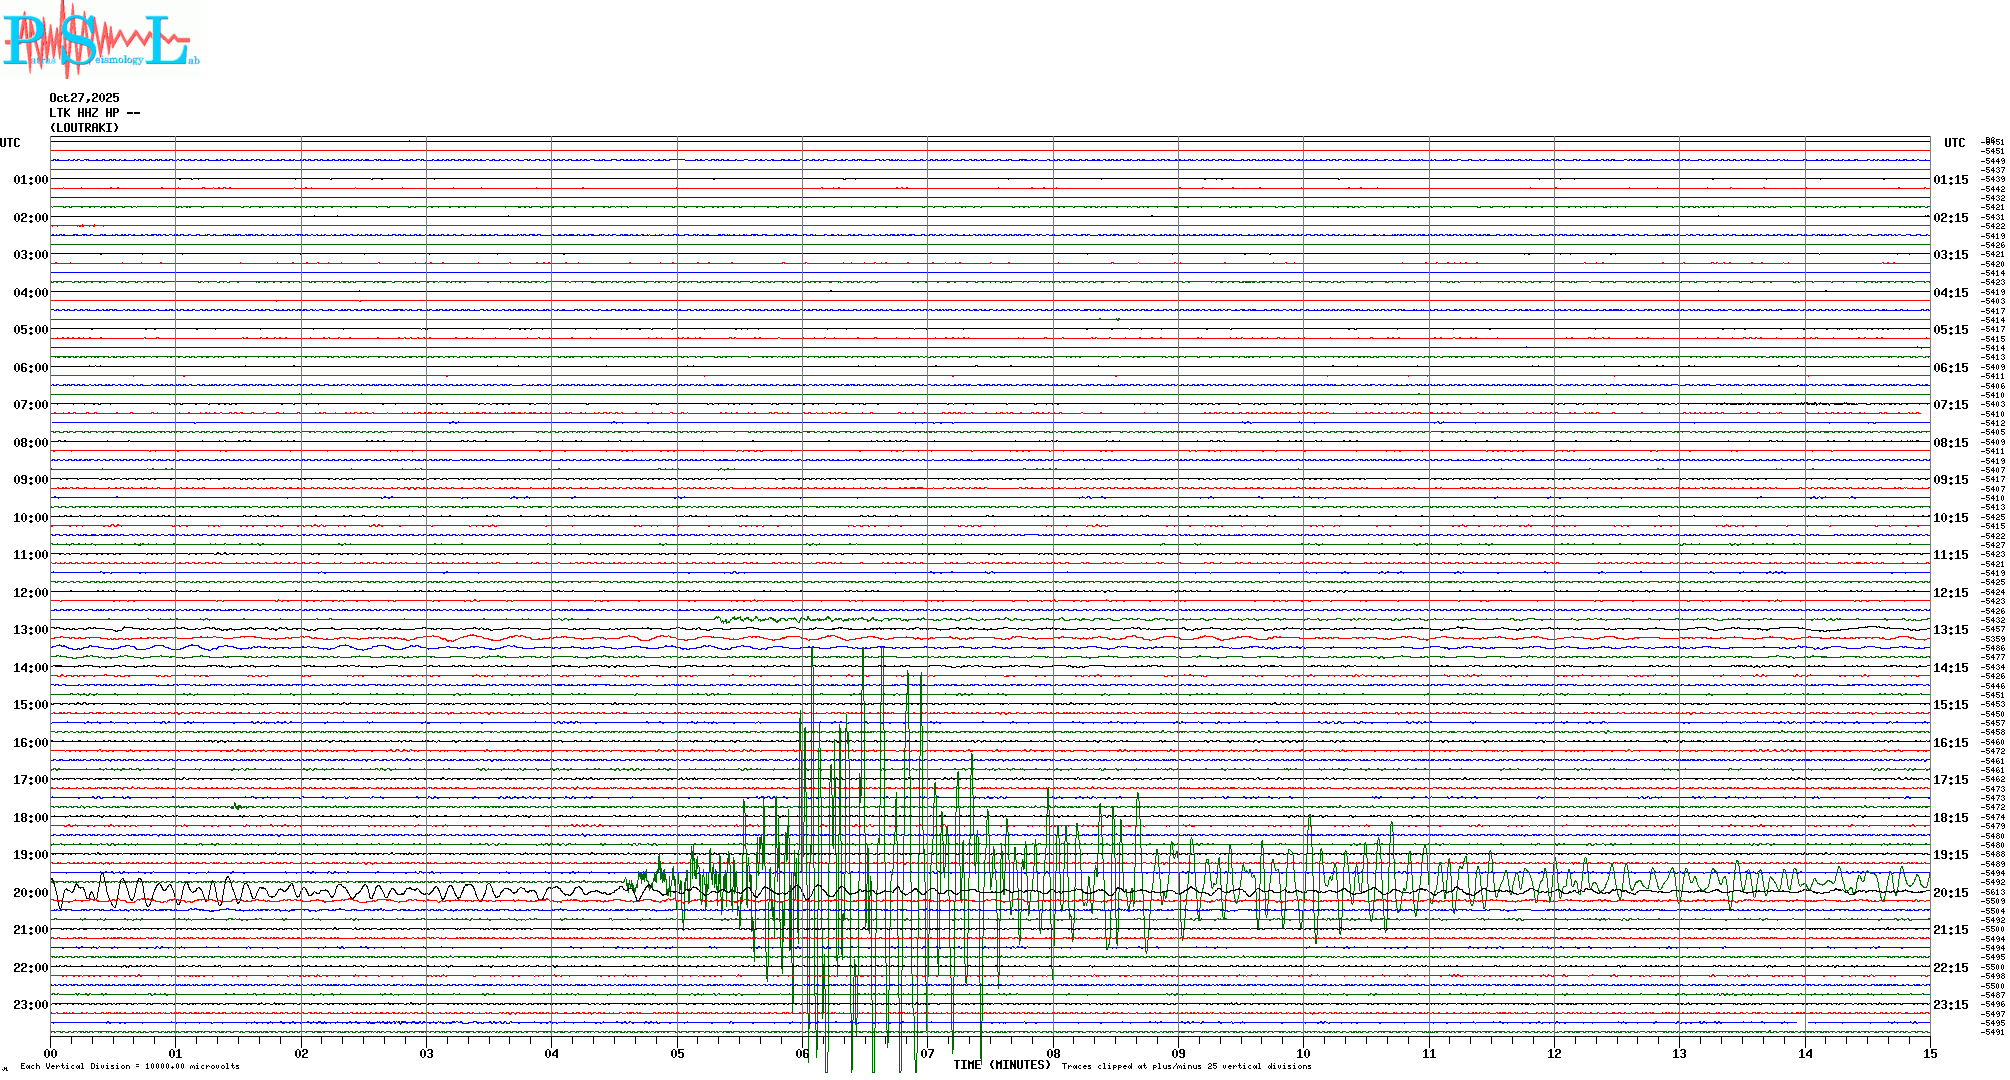This screenshot has width=2010, height=1080.
Task: Click the left UTC axis header
Action: pyautogui.click(x=10, y=143)
